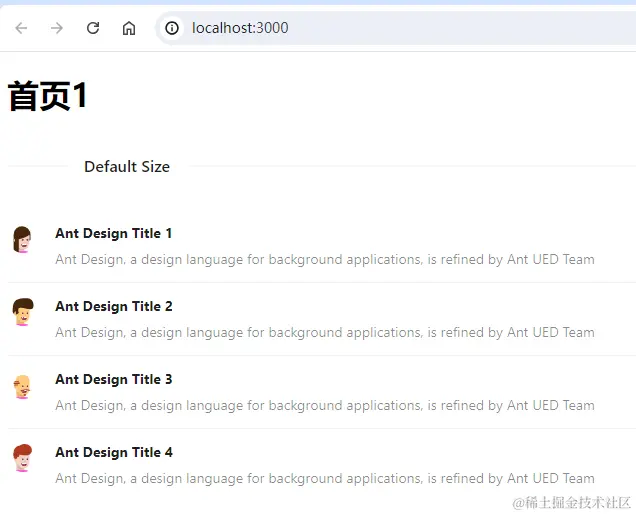636x515 pixels.
Task: Go back with the browser back arrow
Action: (x=21, y=28)
